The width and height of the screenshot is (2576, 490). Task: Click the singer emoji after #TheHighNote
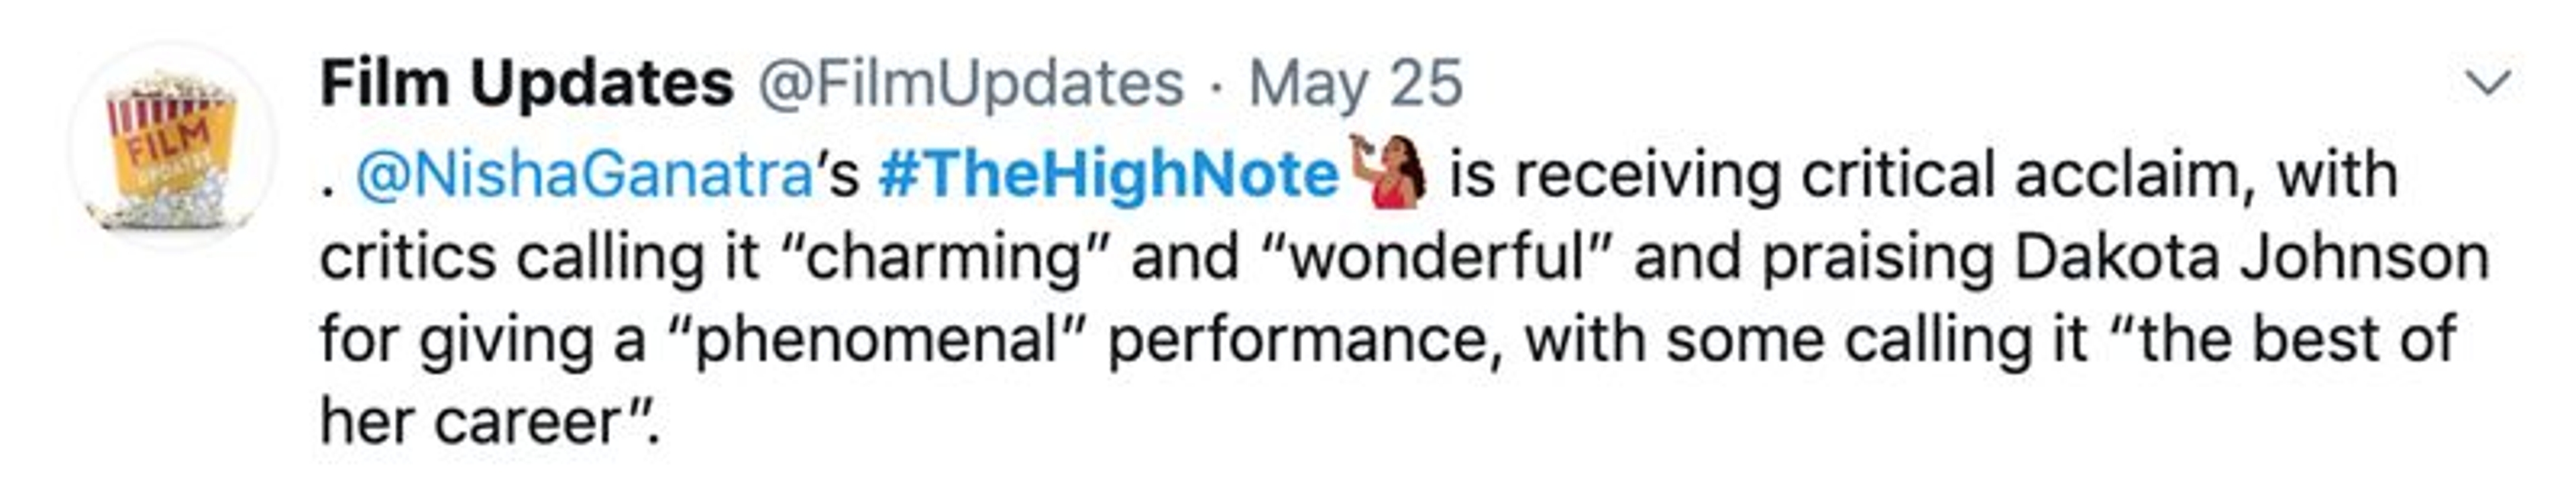point(1387,172)
